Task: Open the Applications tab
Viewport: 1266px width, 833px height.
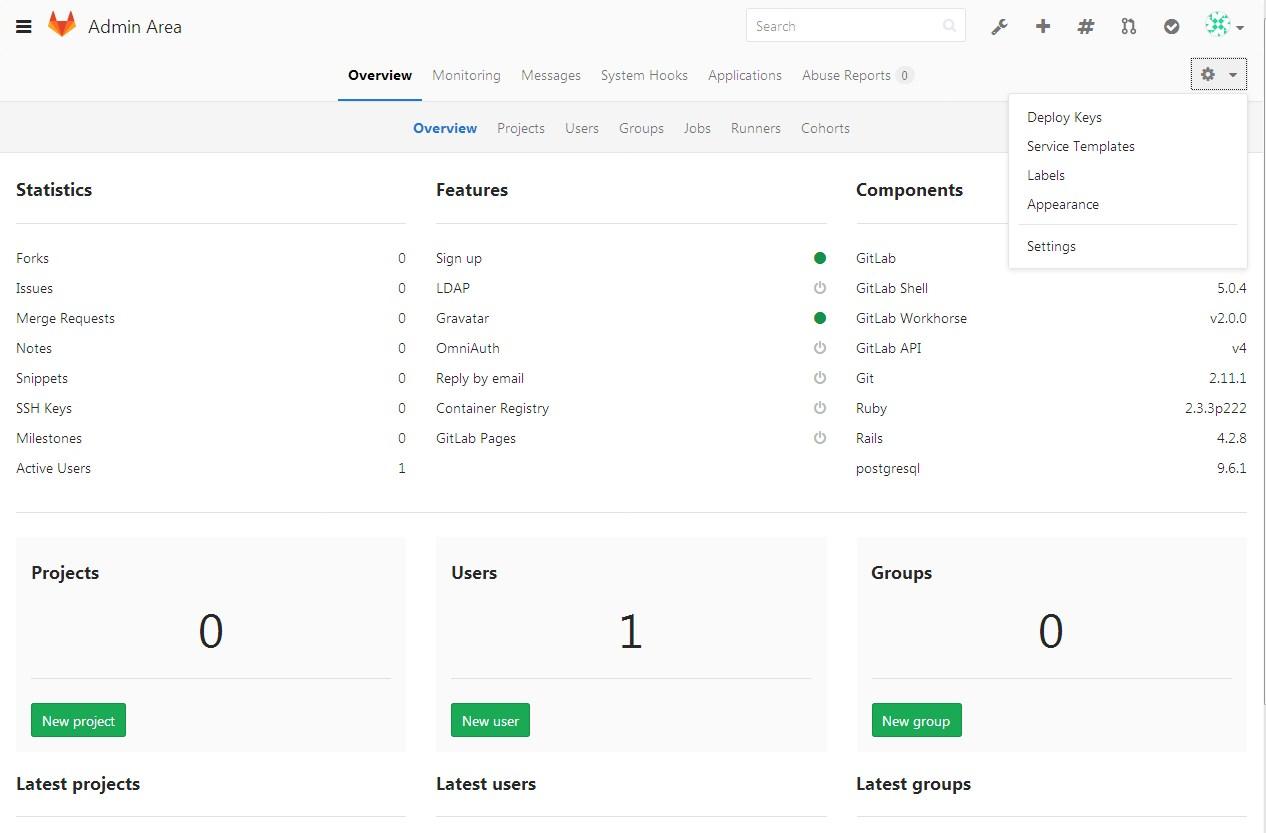Action: coord(745,75)
